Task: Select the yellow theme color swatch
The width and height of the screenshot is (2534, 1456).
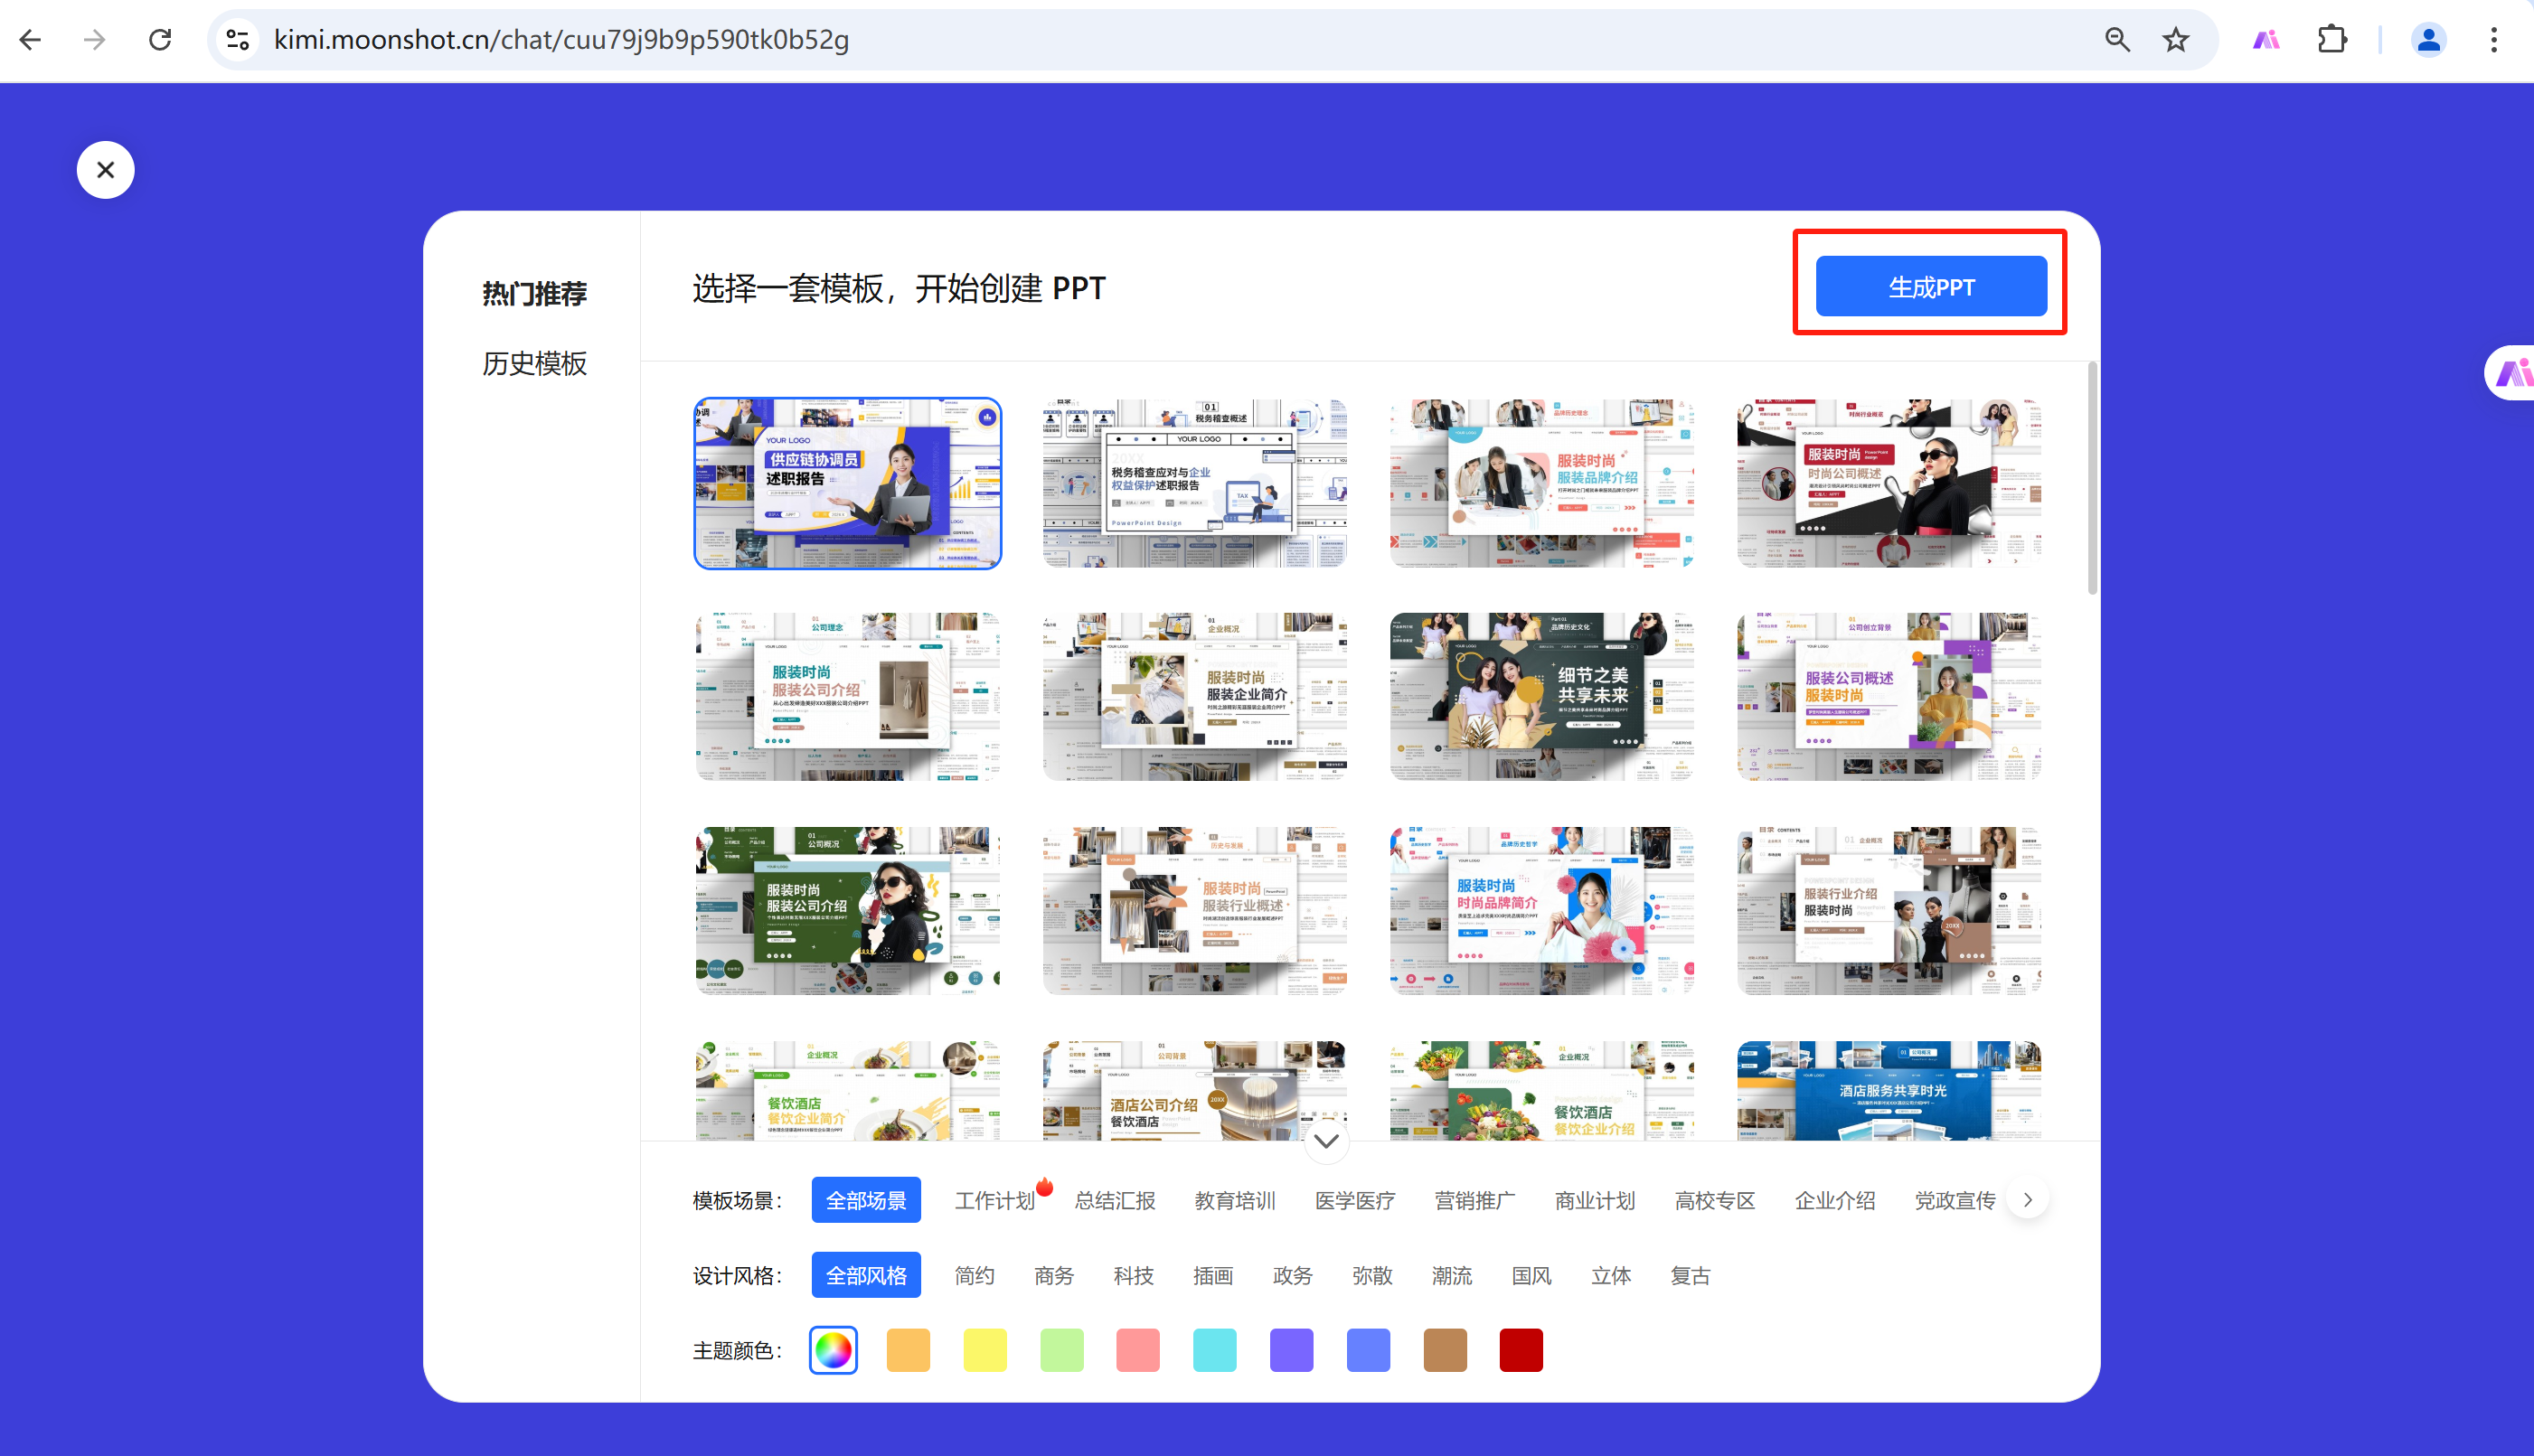Action: 985,1350
